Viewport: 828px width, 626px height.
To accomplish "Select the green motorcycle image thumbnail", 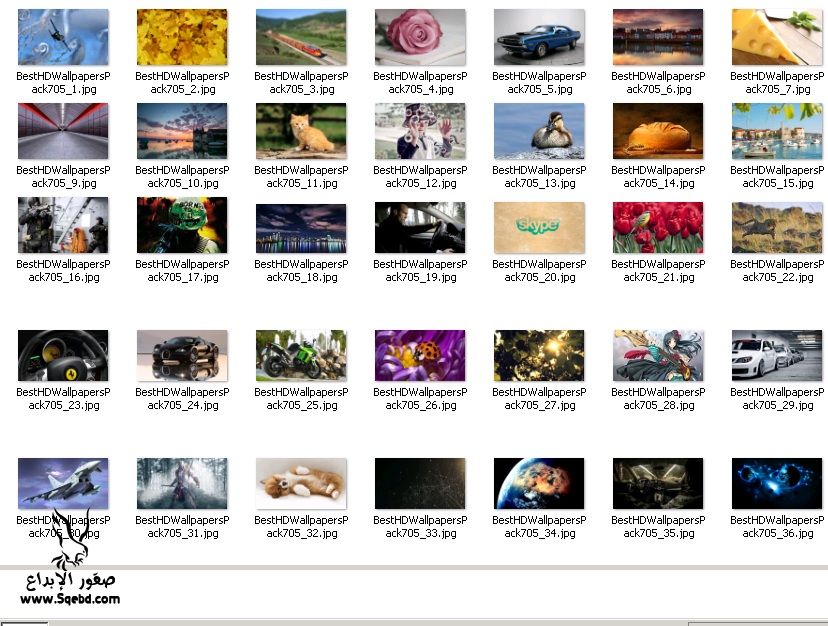I will pos(301,355).
